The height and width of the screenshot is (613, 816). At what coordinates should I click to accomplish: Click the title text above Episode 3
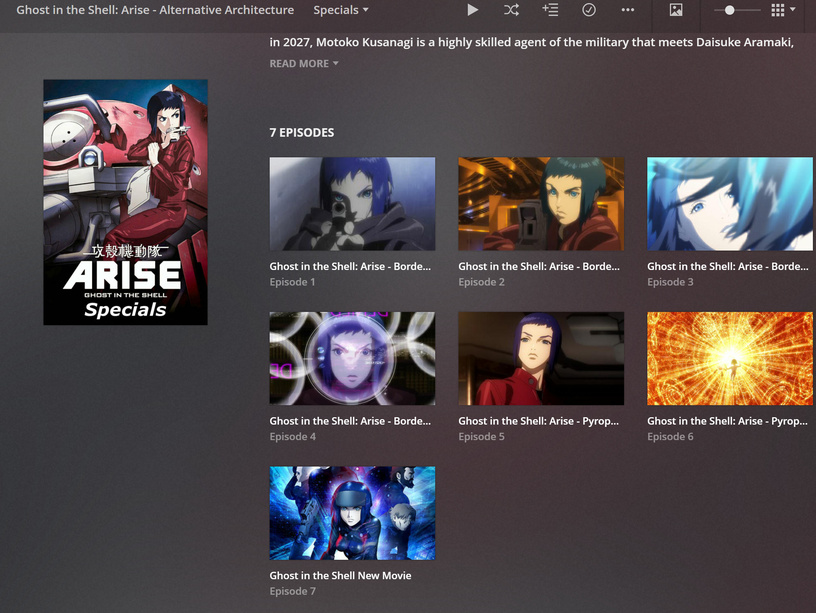point(728,266)
